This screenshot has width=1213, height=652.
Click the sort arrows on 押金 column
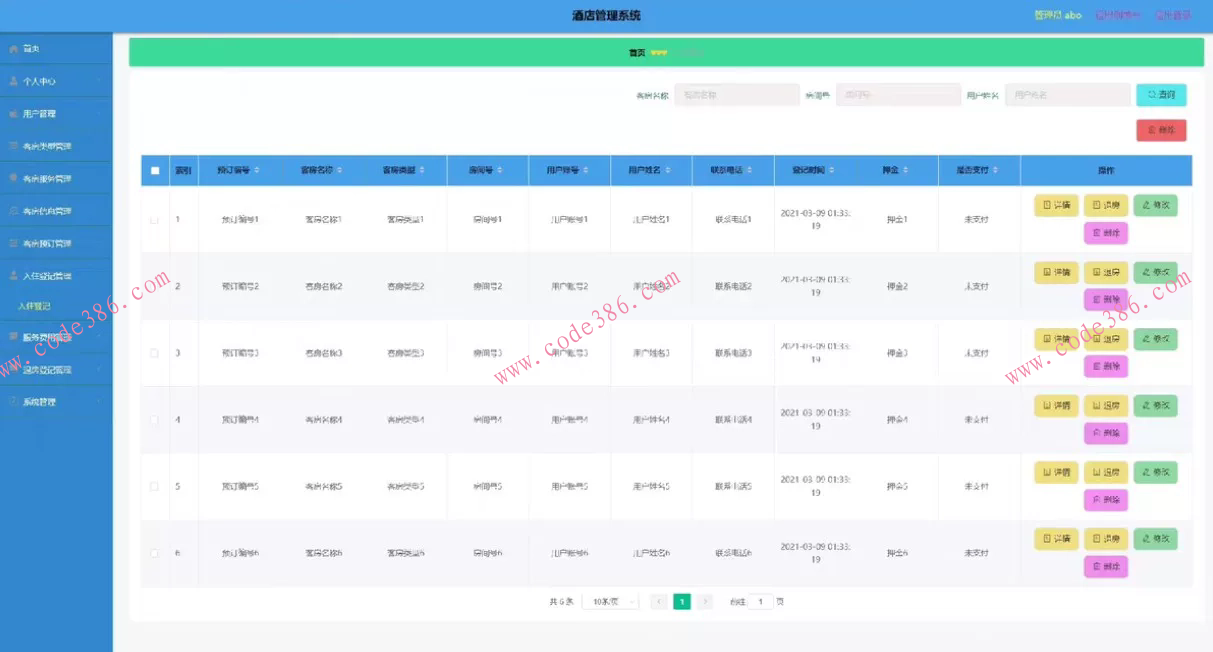pyautogui.click(x=906, y=171)
